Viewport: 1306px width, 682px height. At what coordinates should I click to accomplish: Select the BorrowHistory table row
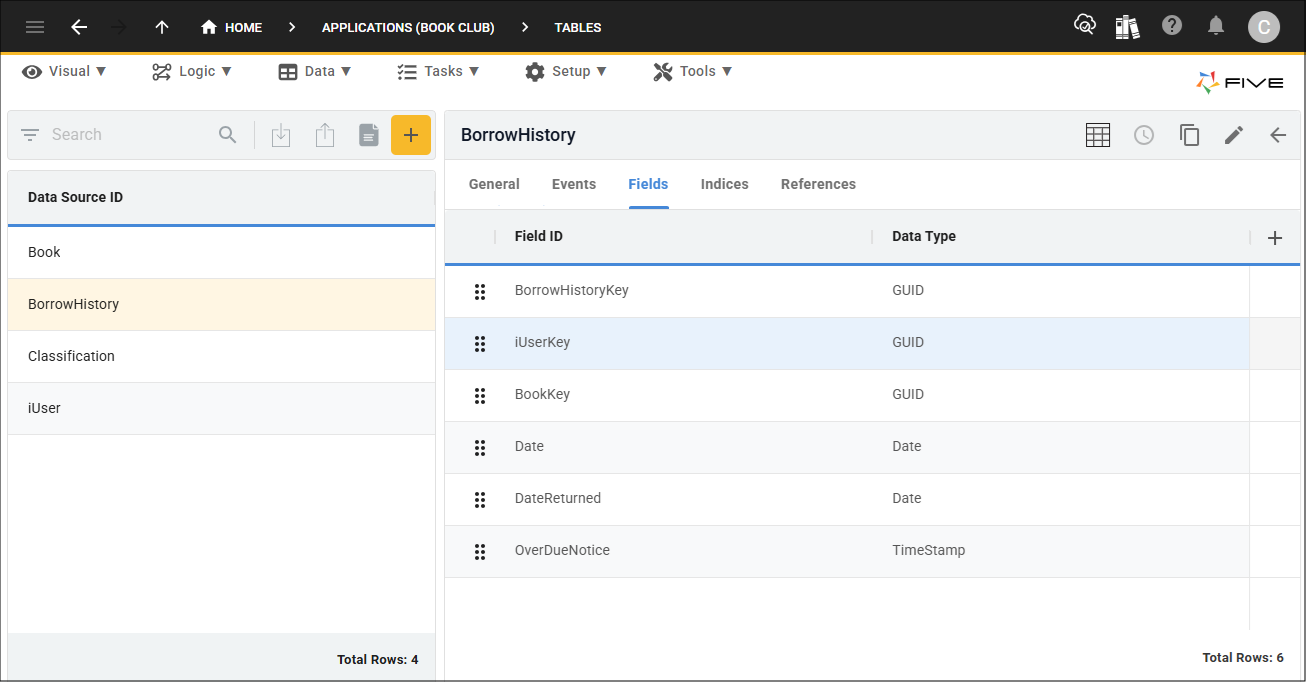click(x=221, y=304)
